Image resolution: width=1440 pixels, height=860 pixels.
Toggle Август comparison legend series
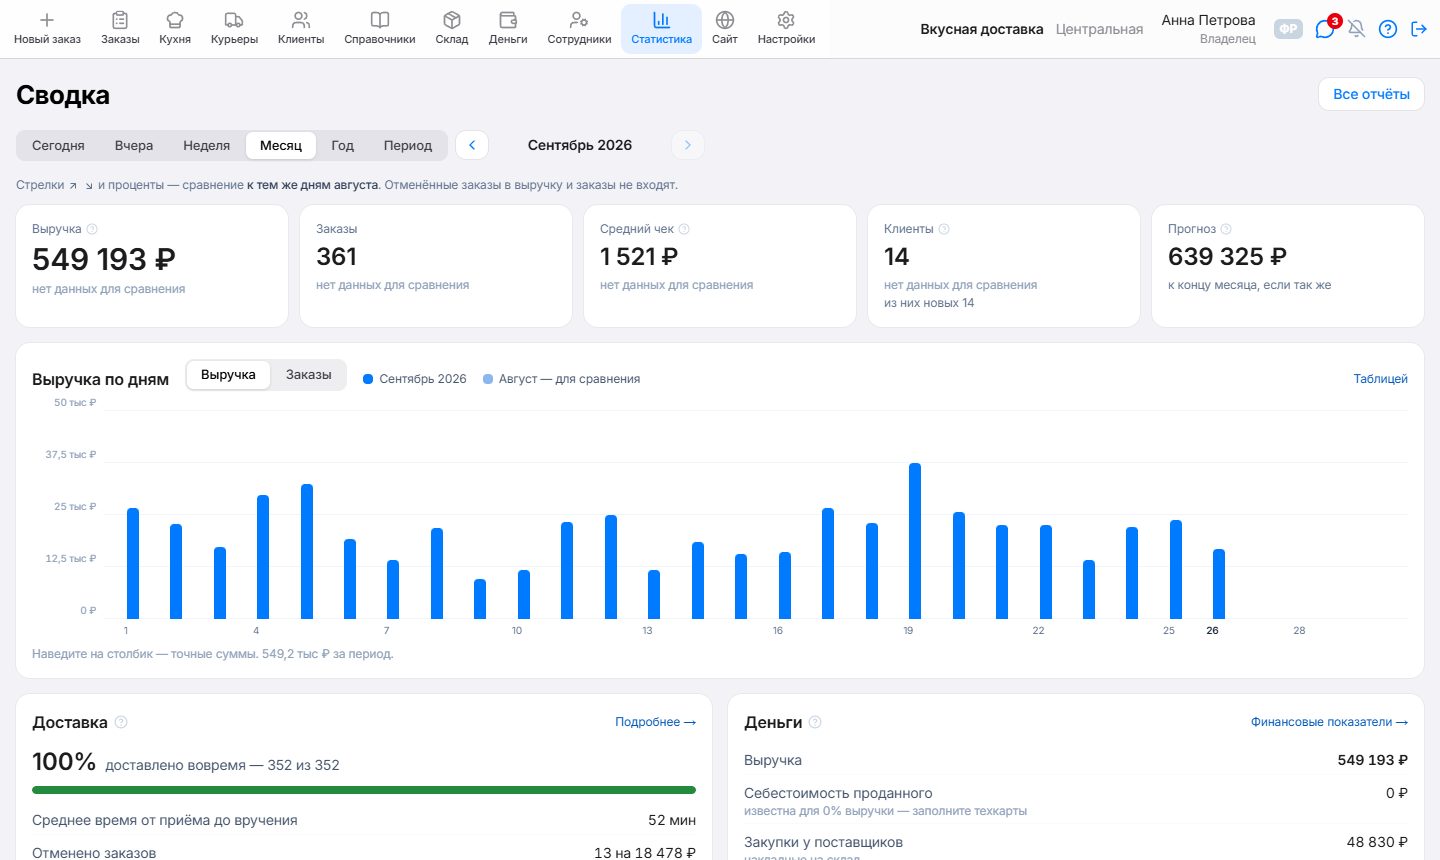pos(561,379)
